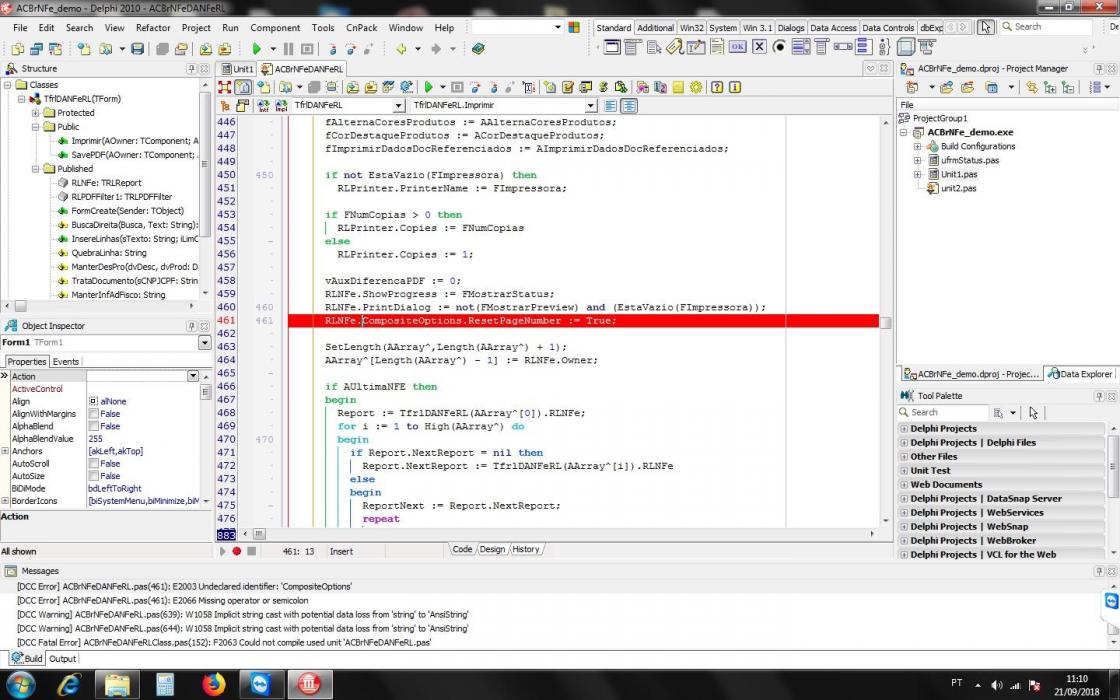Expand the Protected node in Structure tree

click(35, 113)
